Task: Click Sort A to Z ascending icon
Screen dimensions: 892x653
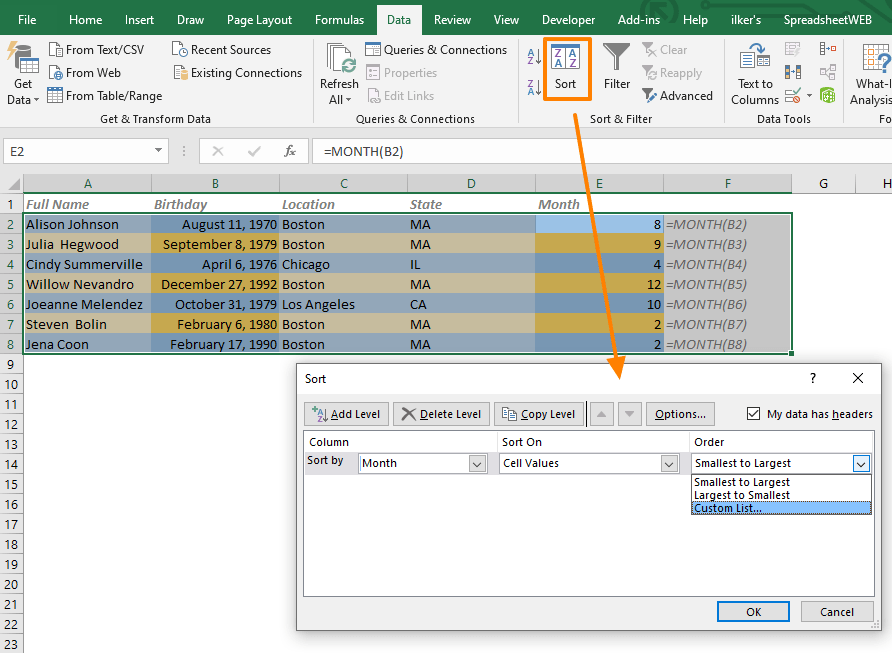Action: (x=534, y=54)
